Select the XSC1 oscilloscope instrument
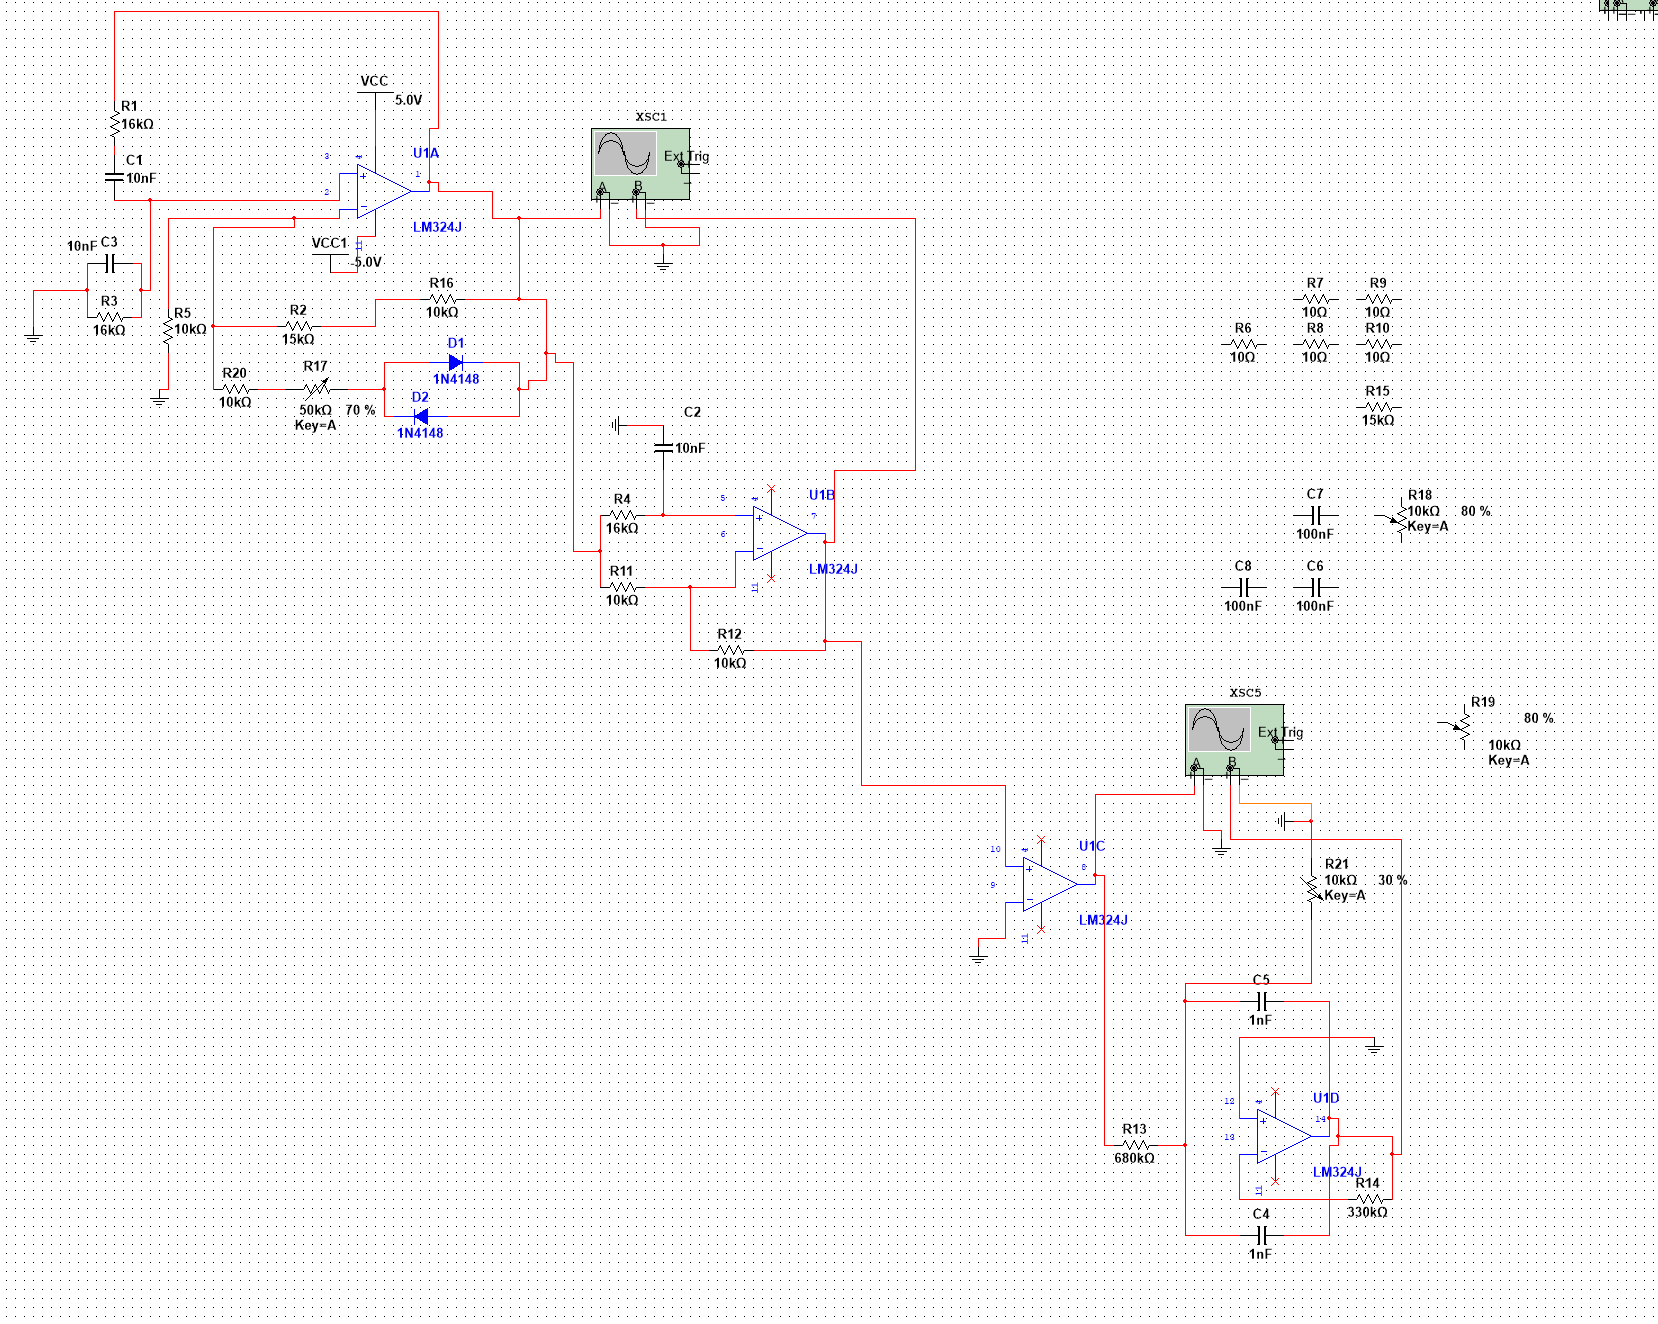The width and height of the screenshot is (1658, 1324). pyautogui.click(x=640, y=163)
